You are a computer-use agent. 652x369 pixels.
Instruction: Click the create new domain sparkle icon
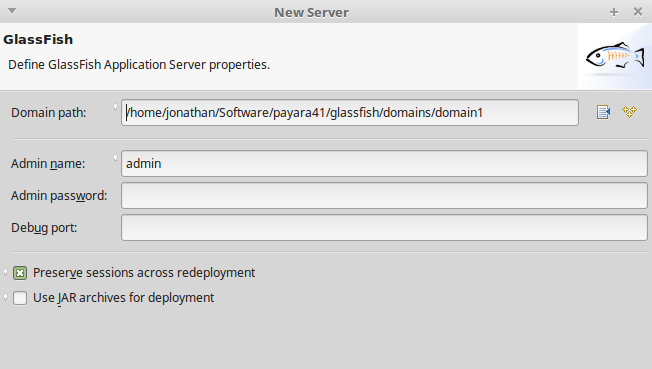point(629,112)
